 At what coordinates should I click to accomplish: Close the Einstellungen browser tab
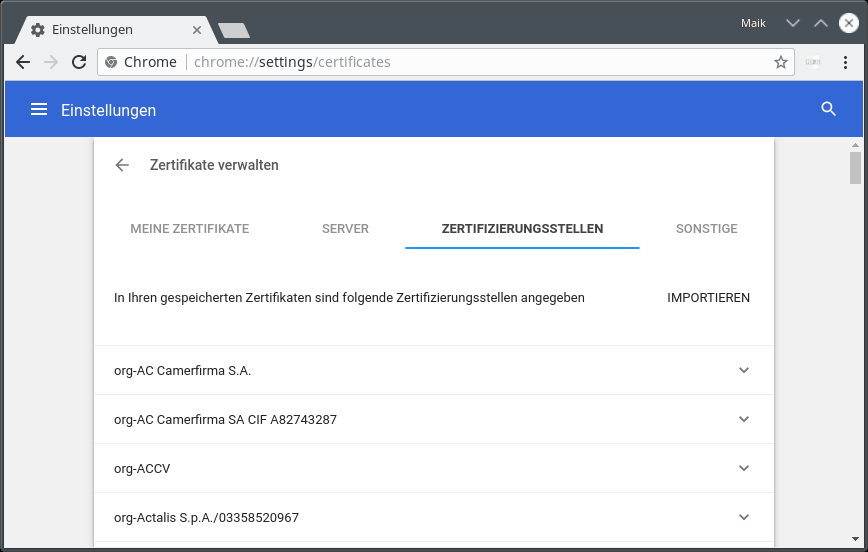pos(197,30)
